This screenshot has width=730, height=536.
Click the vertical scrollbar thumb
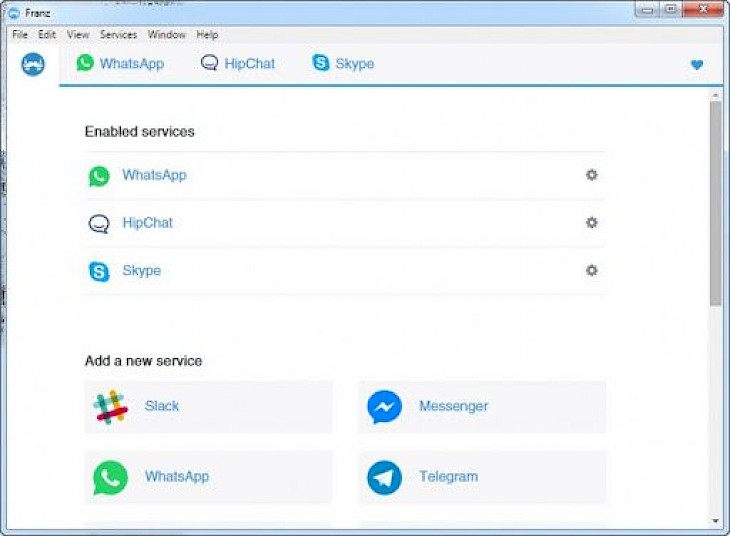pos(716,204)
